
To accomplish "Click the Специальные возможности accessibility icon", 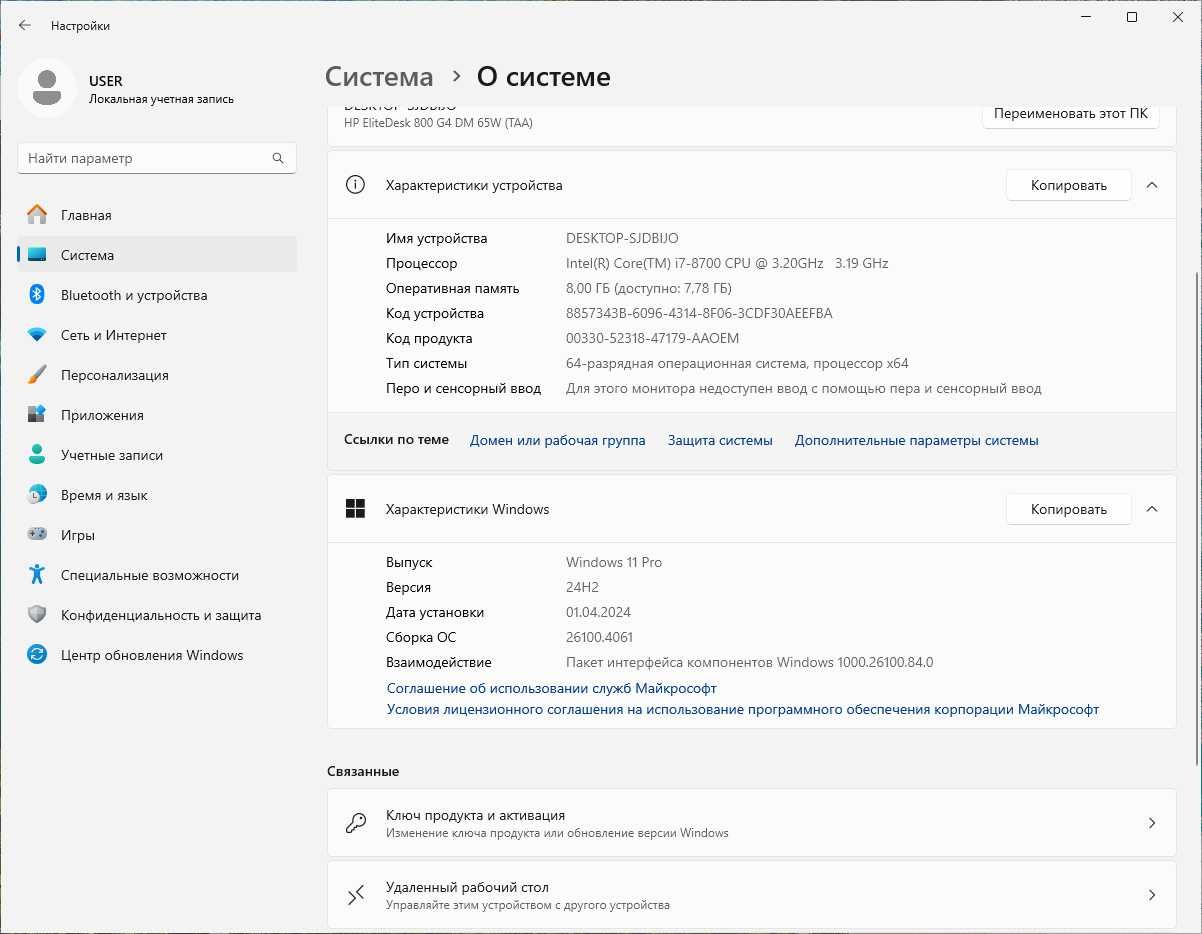I will 37,575.
